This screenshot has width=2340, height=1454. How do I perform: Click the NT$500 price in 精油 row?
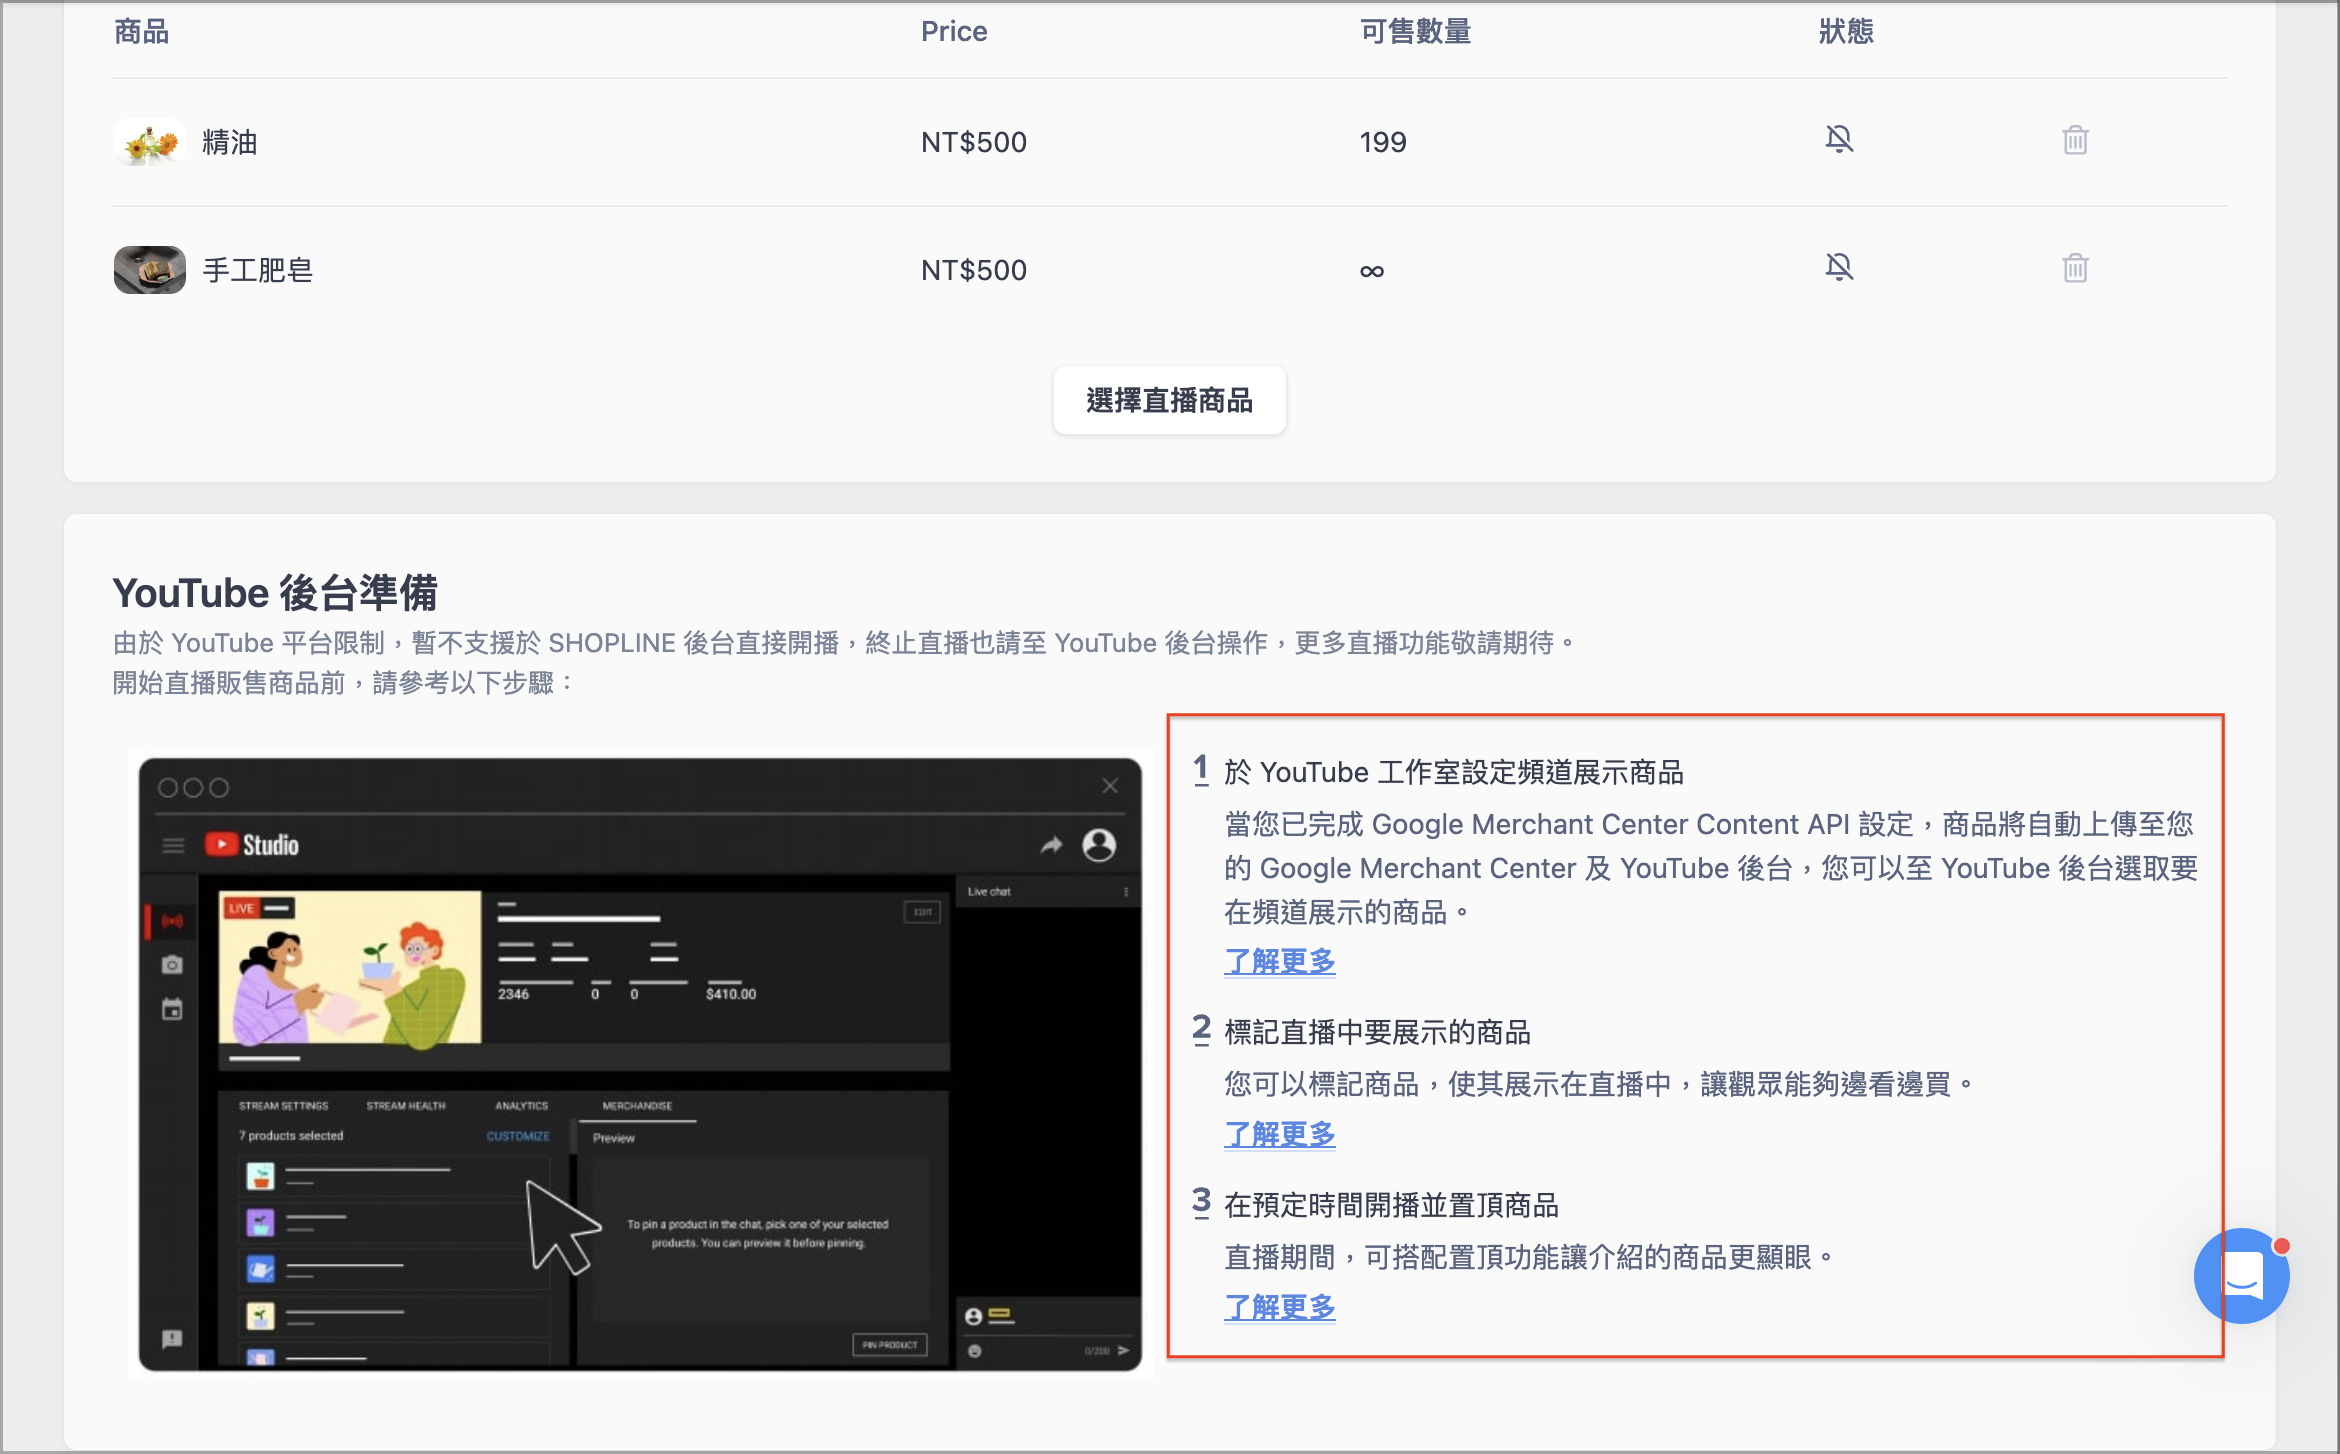click(974, 142)
